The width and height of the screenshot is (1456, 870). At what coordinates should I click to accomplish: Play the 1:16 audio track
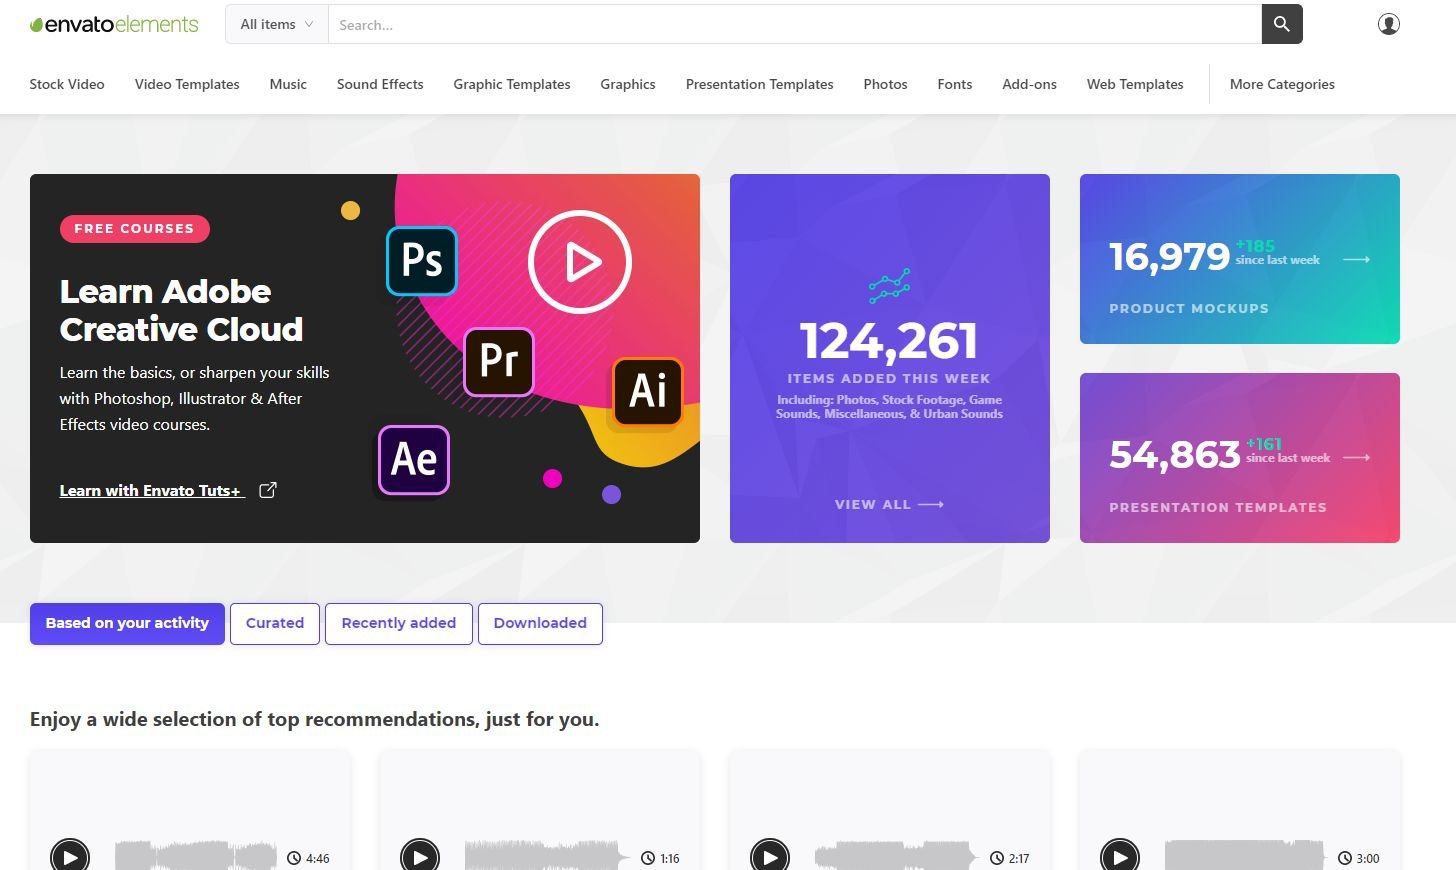420,857
